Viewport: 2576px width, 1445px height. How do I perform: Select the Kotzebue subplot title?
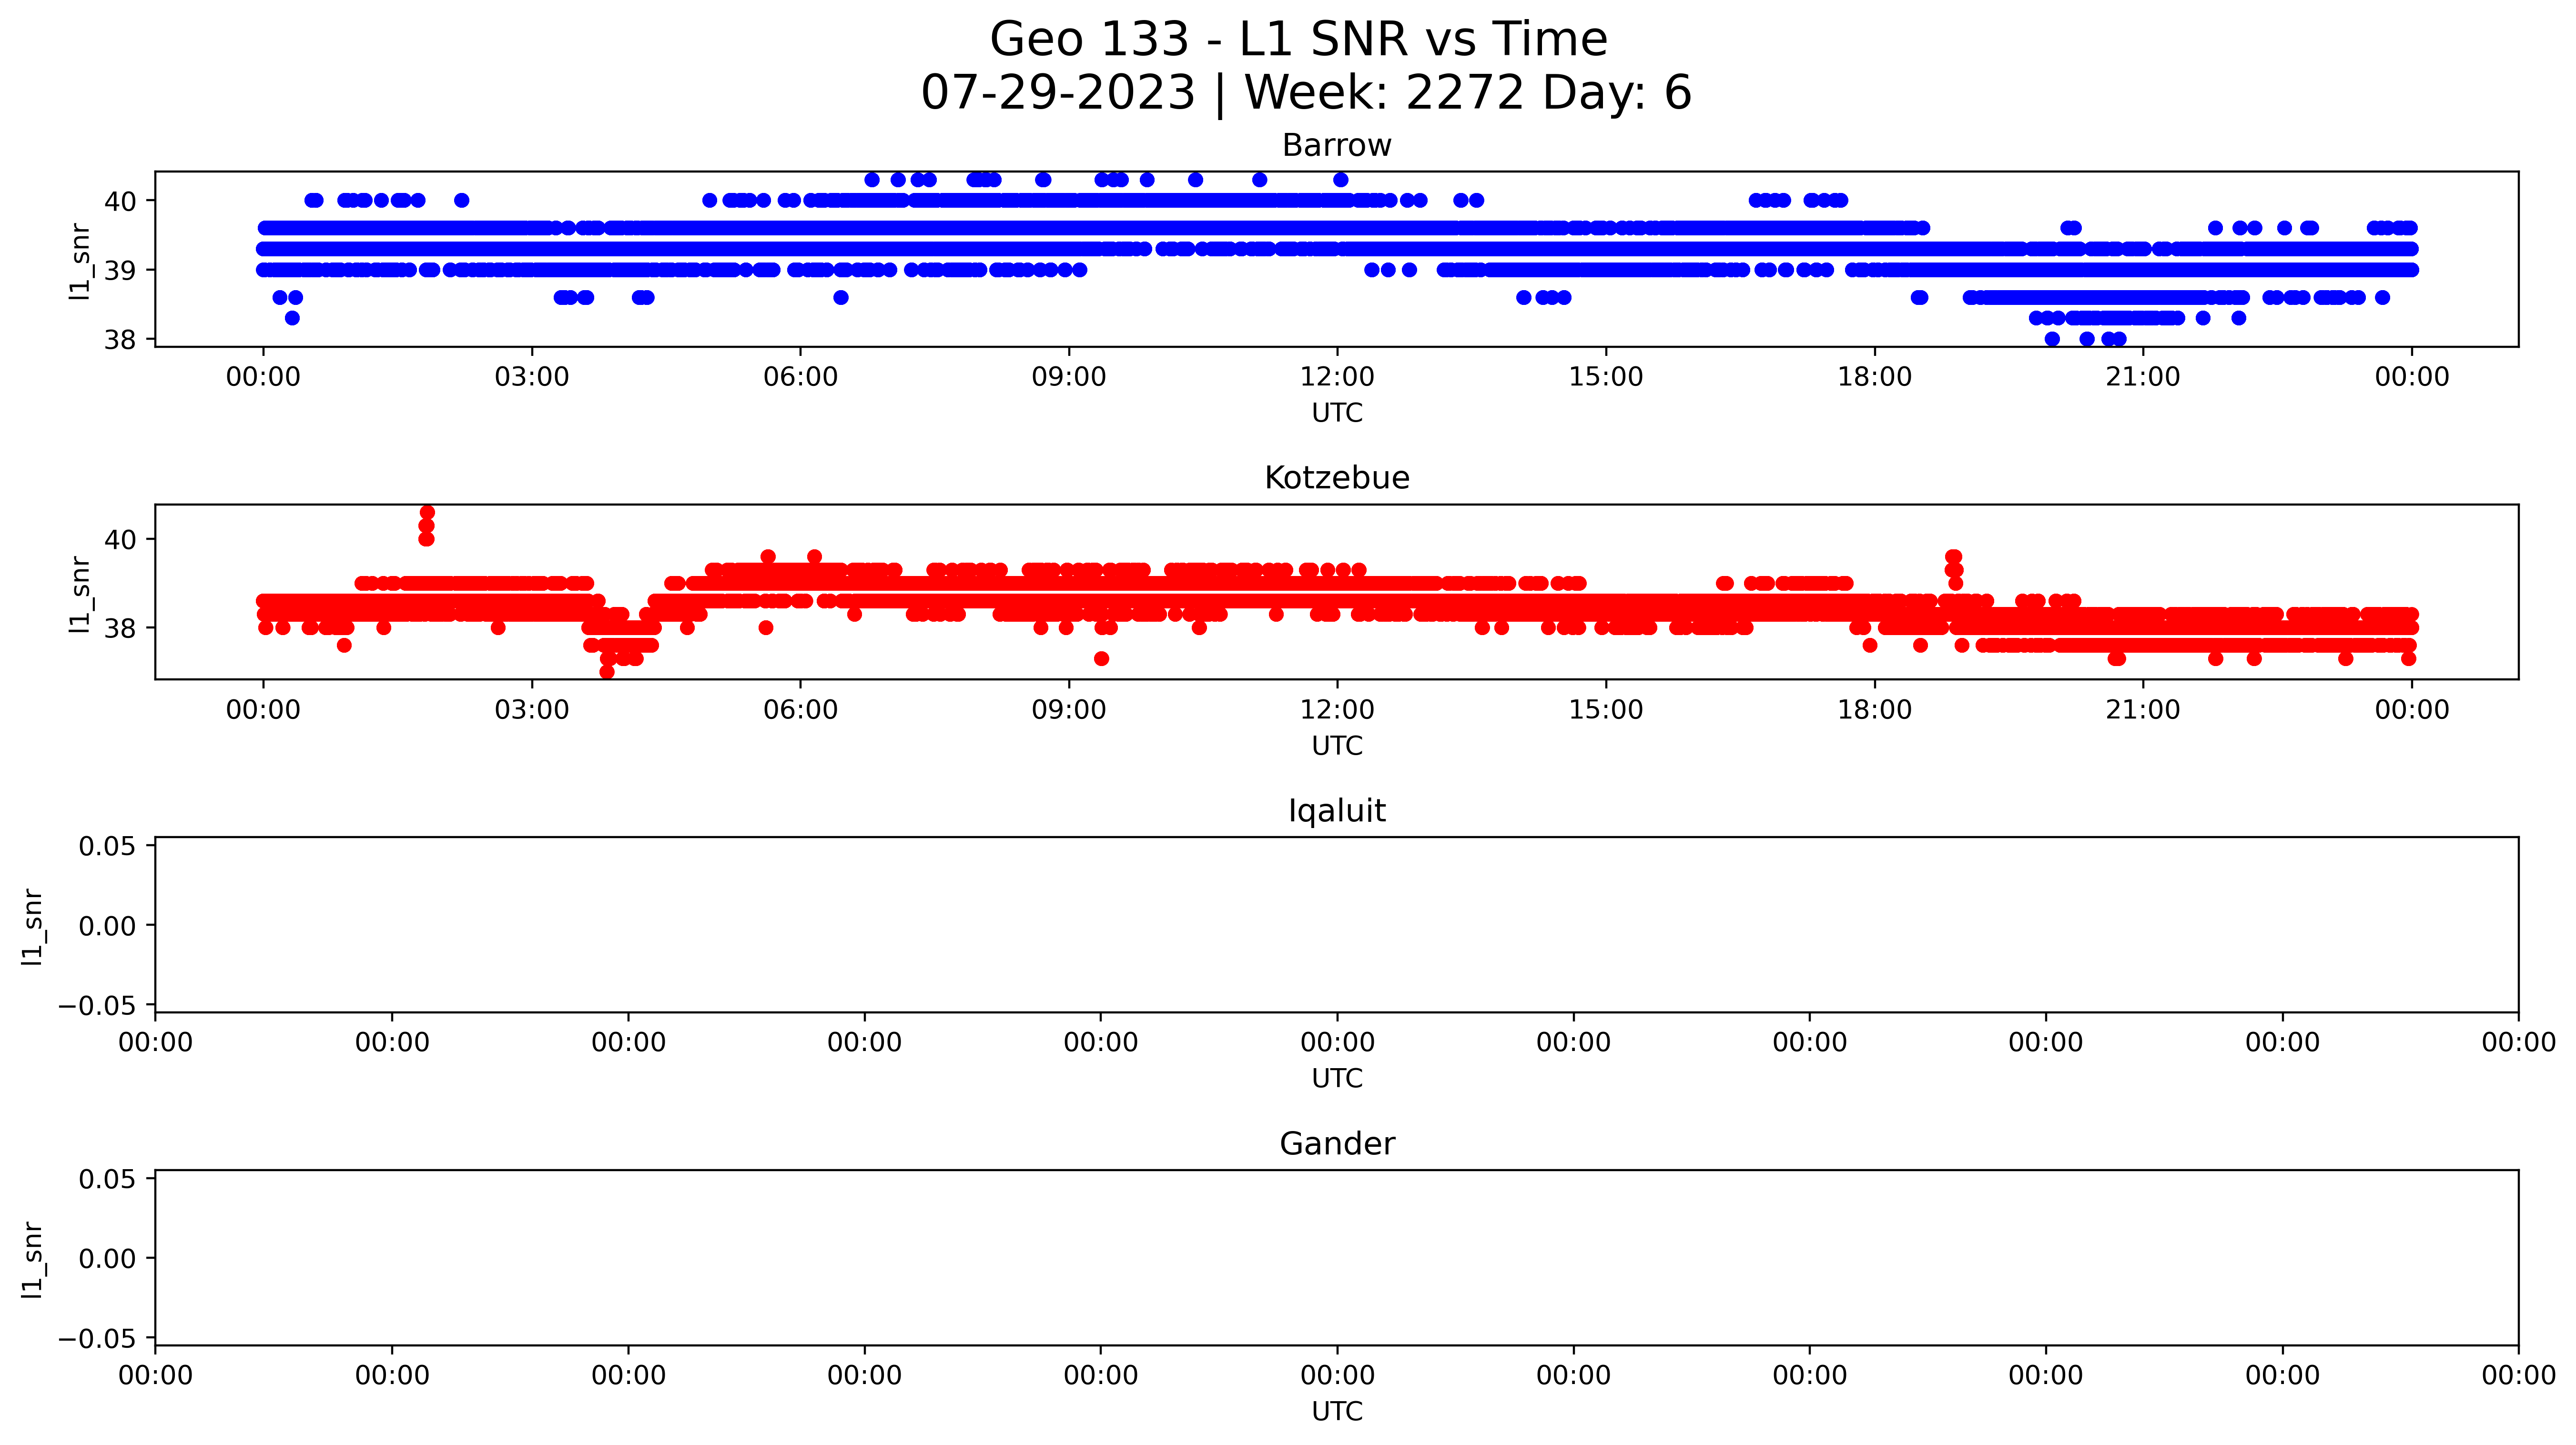tap(1336, 478)
